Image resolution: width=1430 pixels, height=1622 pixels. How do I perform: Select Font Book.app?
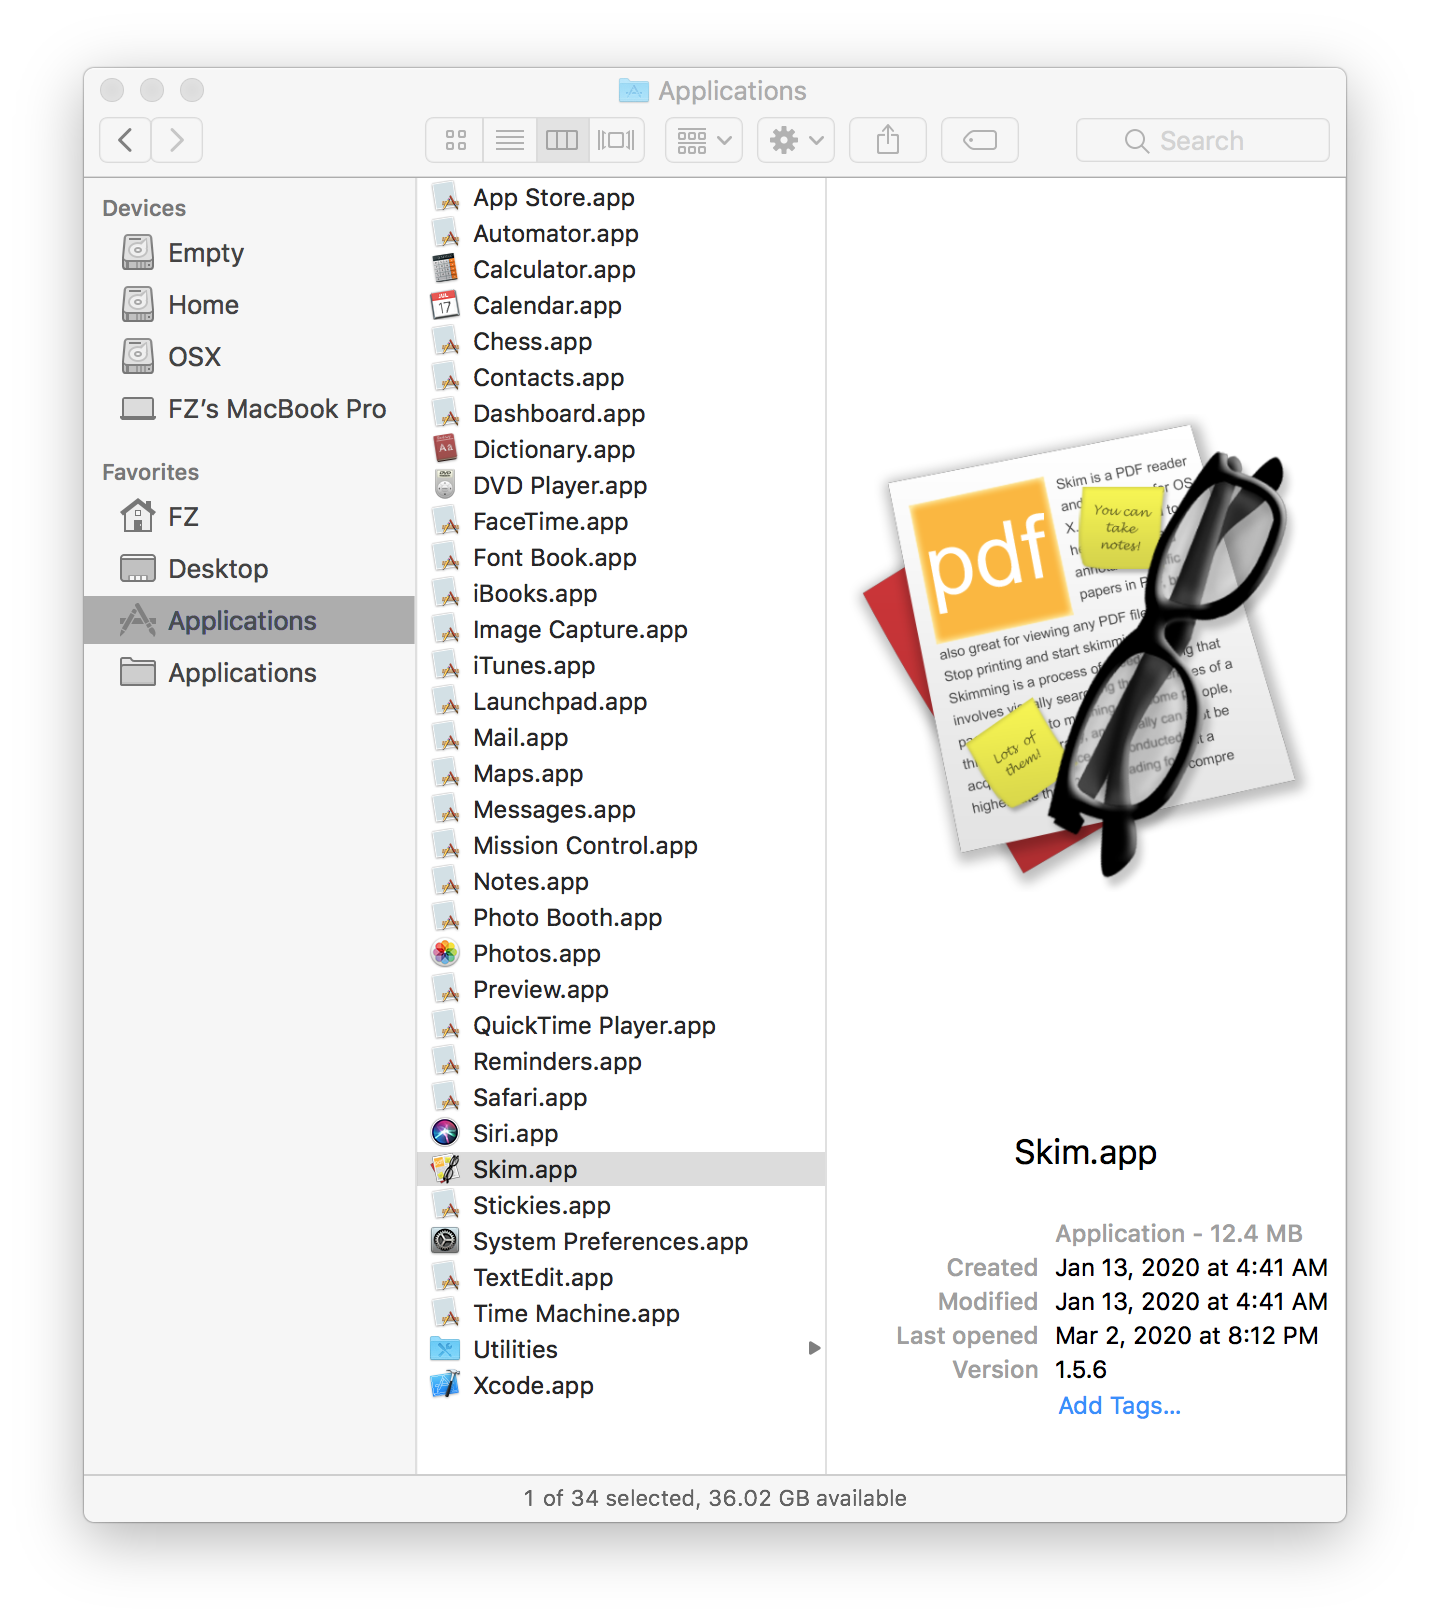tap(621, 557)
